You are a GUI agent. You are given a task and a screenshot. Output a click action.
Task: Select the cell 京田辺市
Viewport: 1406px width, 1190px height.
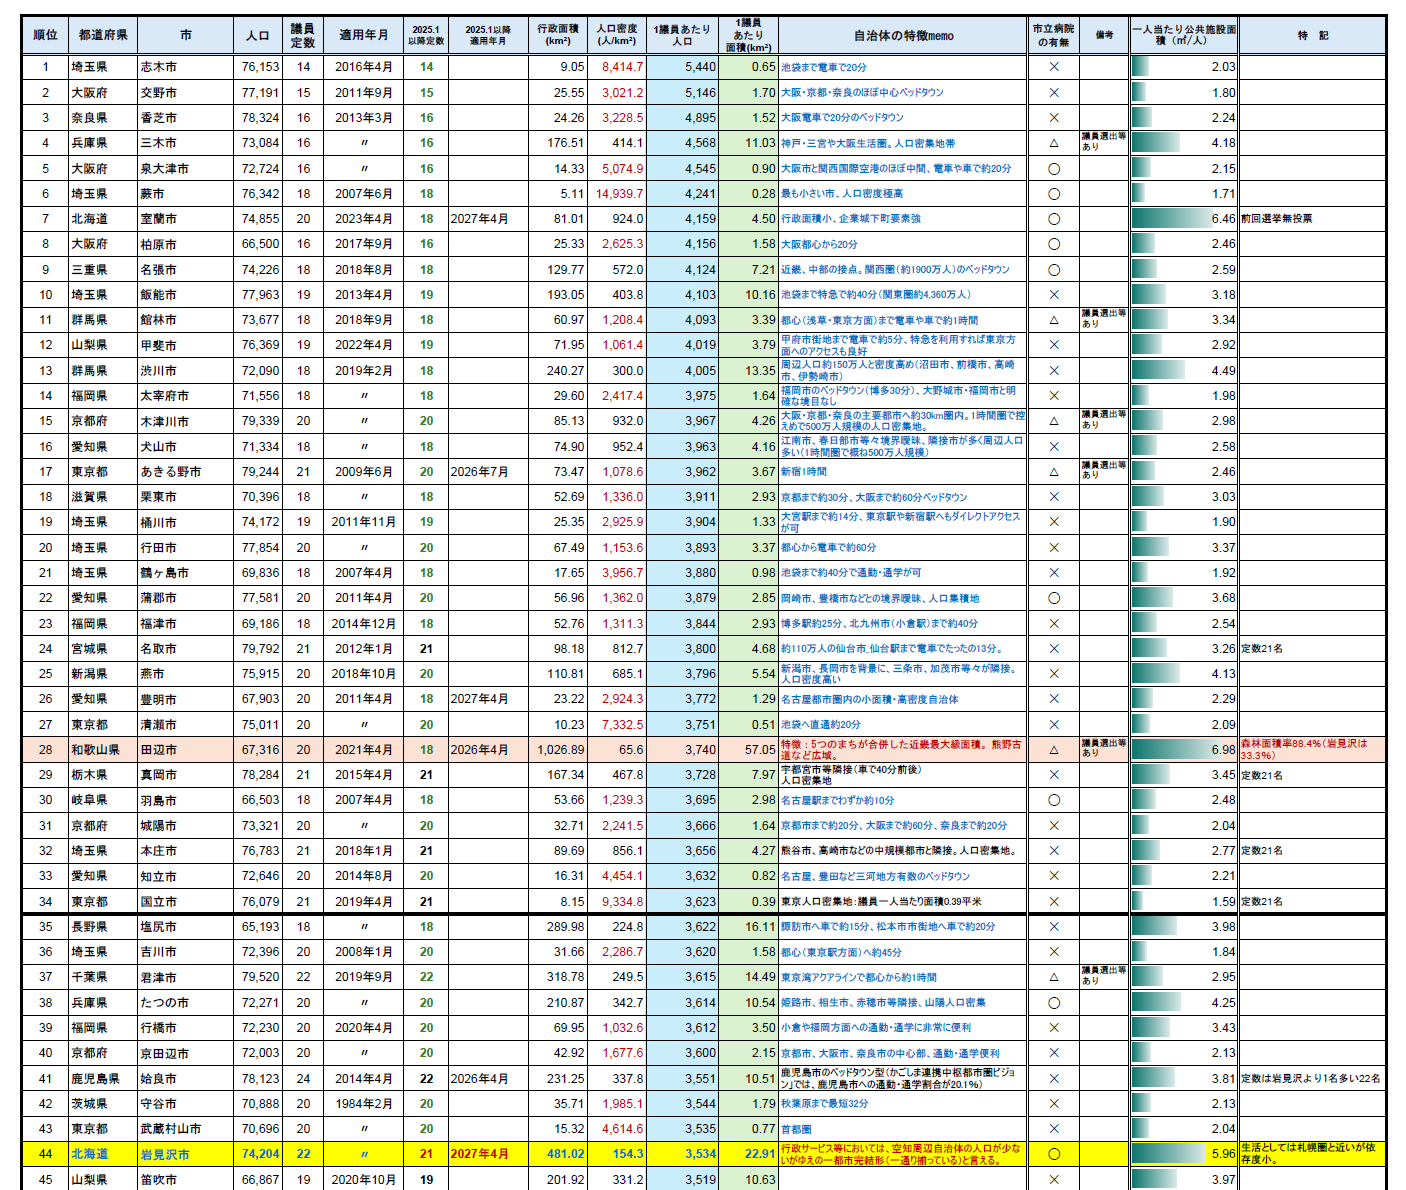point(185,1053)
